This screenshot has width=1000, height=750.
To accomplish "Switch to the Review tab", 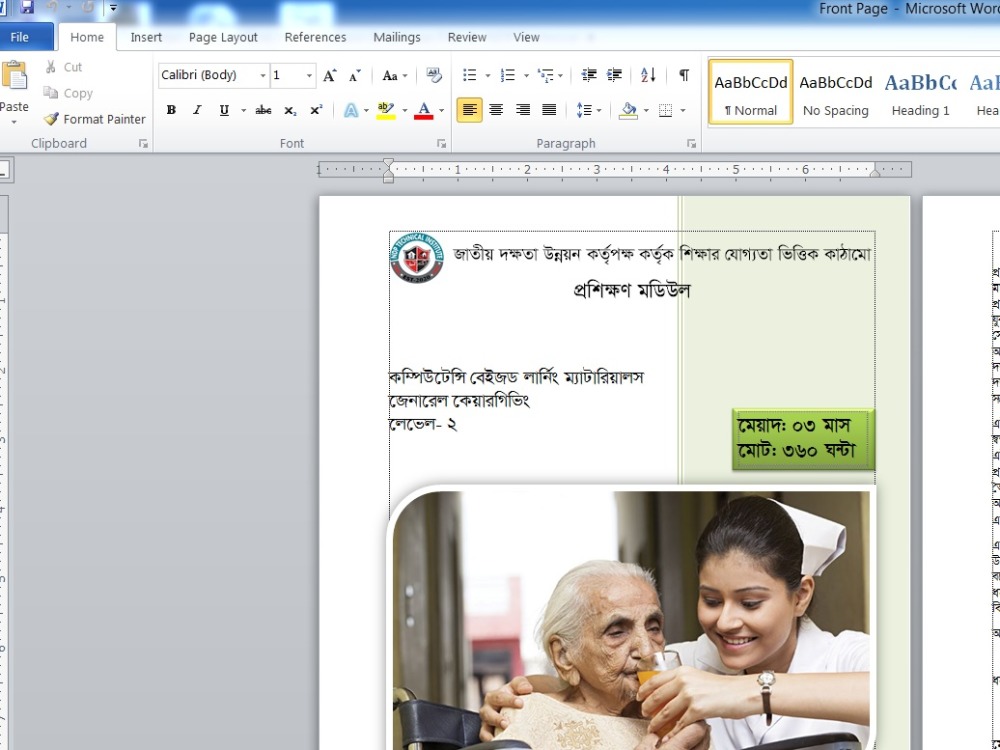I will point(467,37).
